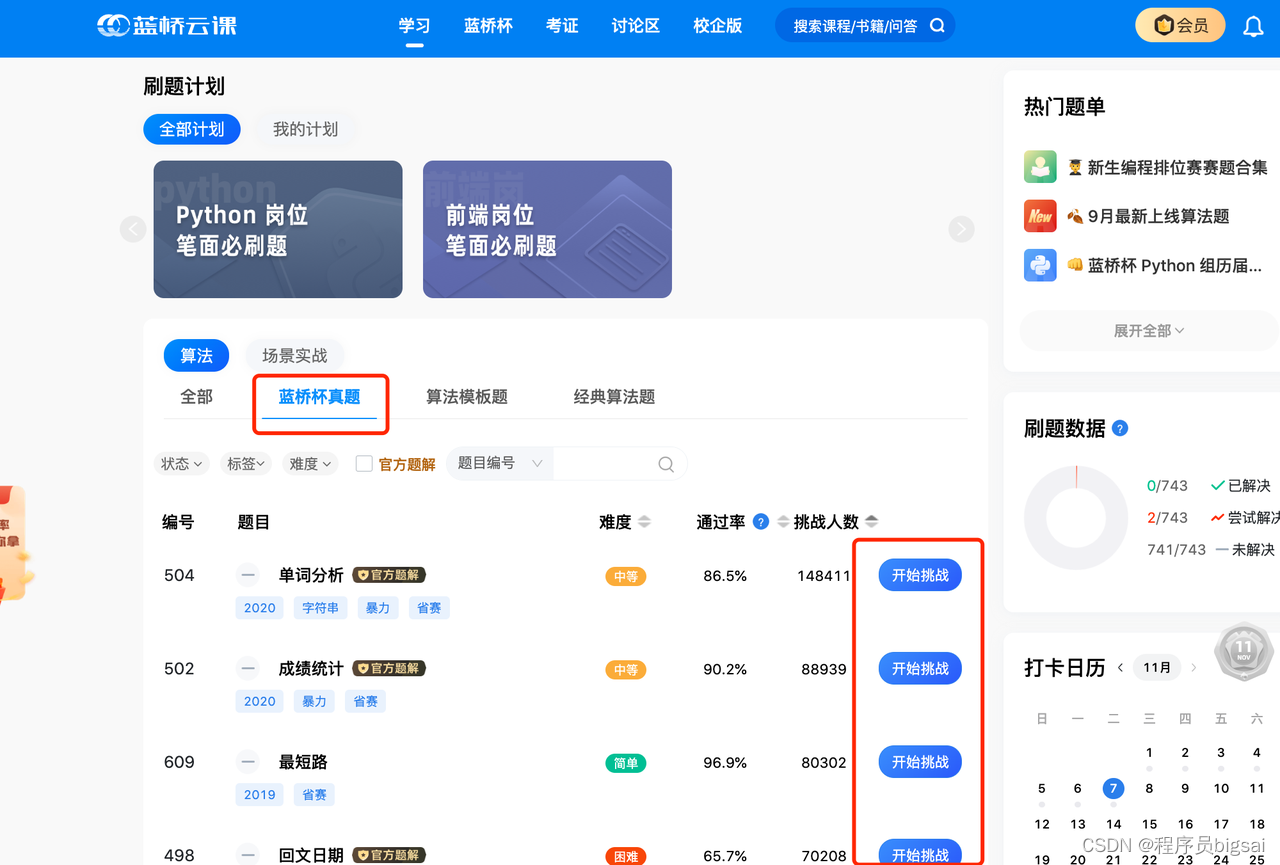This screenshot has height=865, width=1280.
Task: Click the Python icon beside 蓝桥杯 Python 组历届
Action: click(1040, 265)
